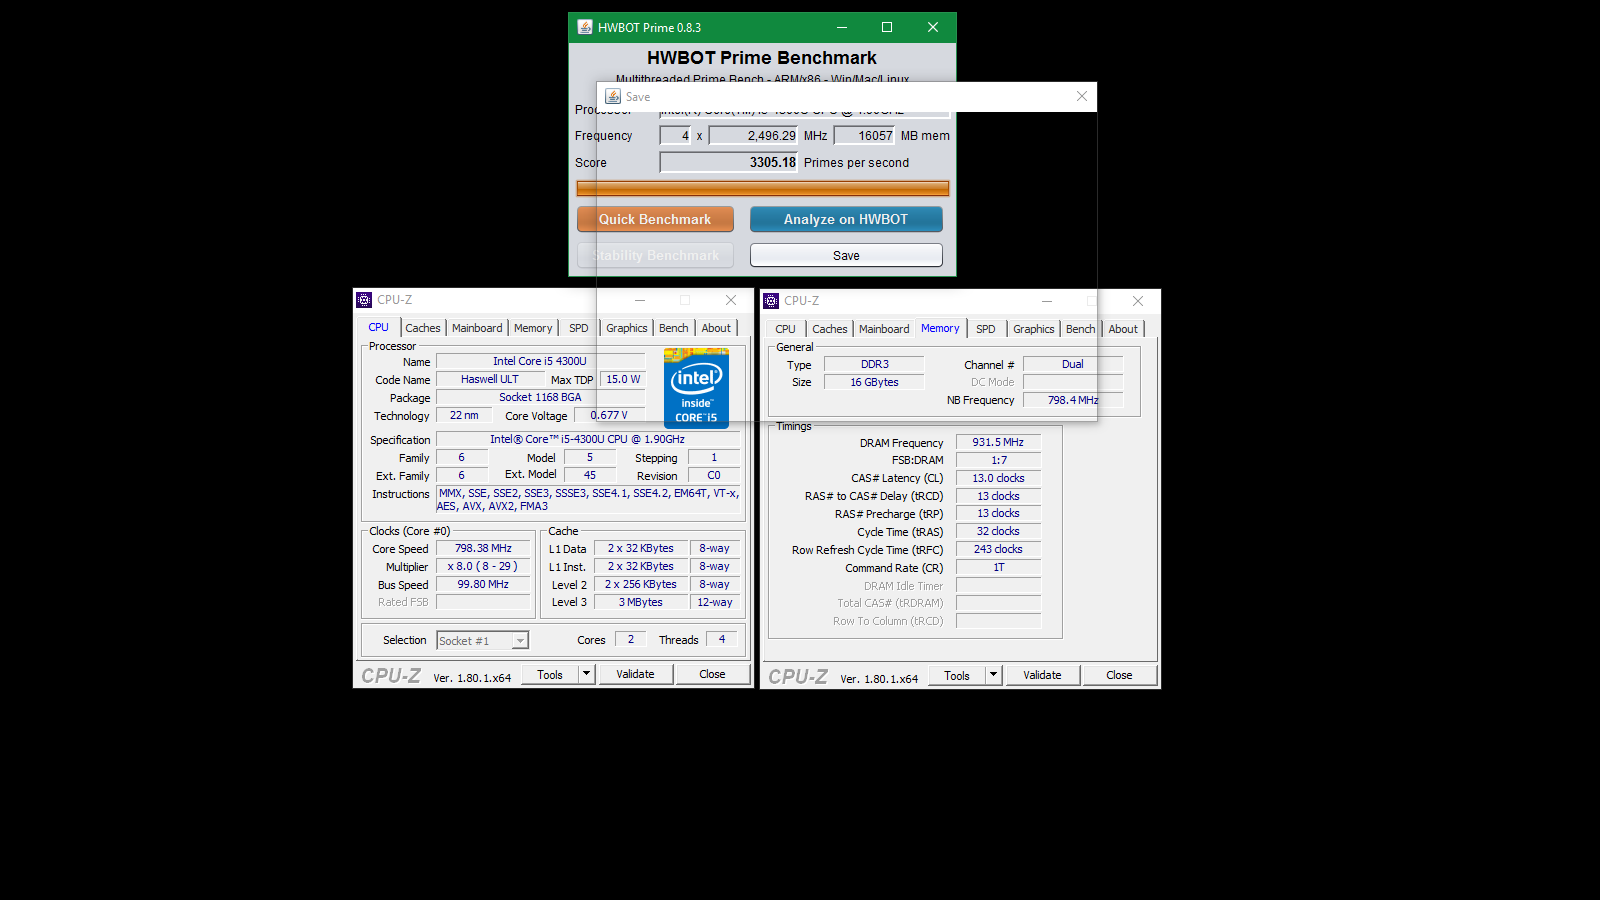1600x900 pixels.
Task: Expand Tools dropdown arrow in left CPU-Z
Action: (x=587, y=675)
